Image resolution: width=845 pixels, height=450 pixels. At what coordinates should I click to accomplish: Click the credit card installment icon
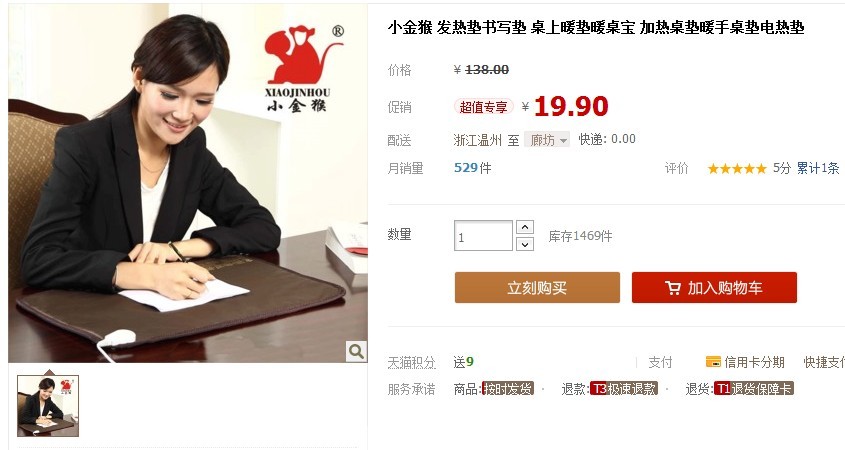[x=713, y=362]
